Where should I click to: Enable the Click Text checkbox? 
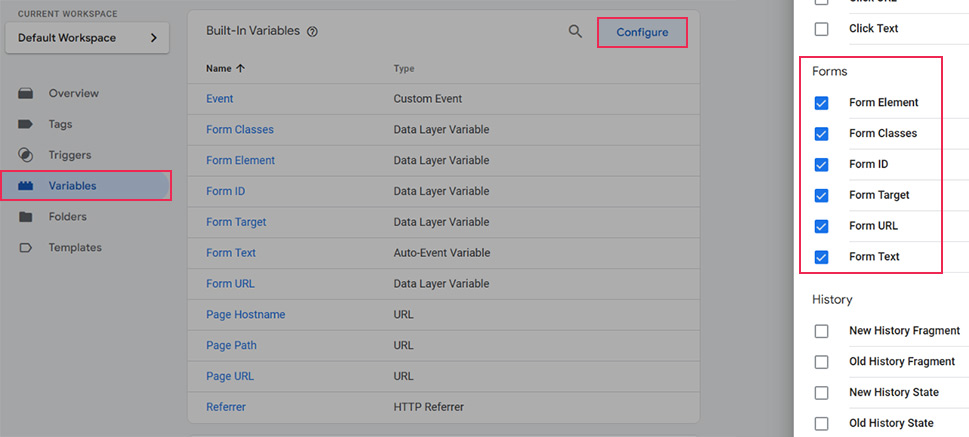821,29
